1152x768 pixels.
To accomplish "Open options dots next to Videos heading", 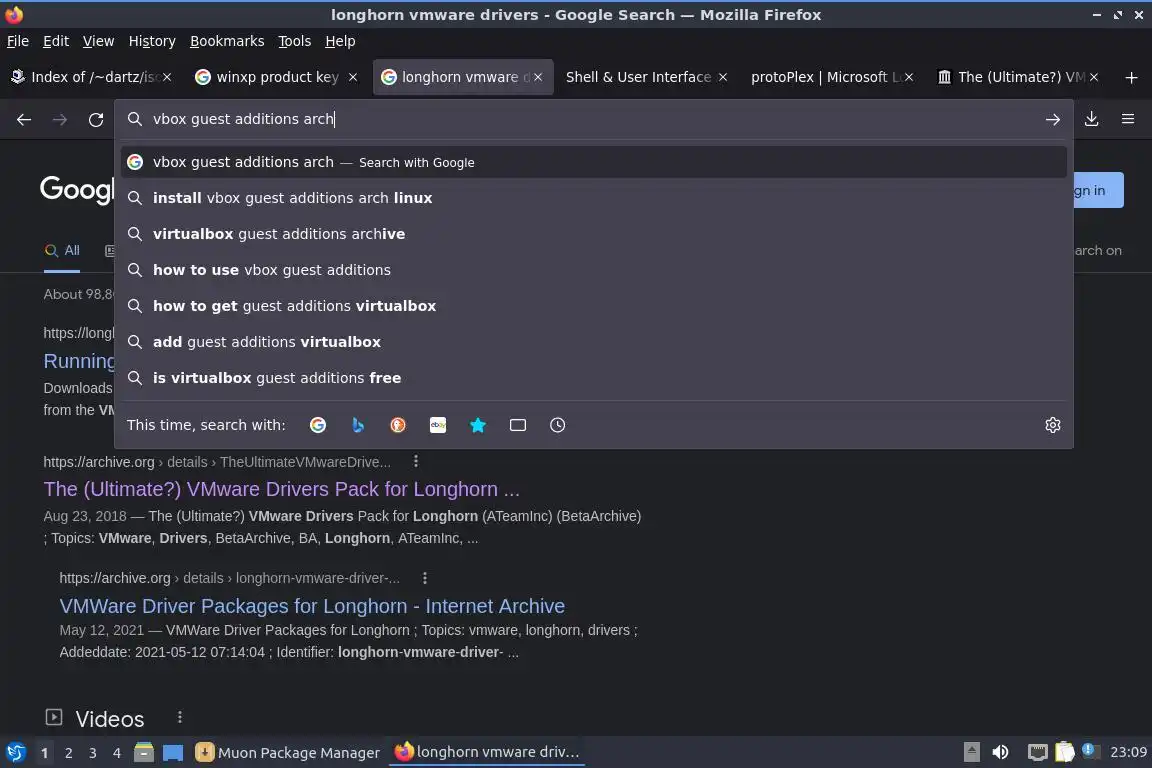I will 180,717.
